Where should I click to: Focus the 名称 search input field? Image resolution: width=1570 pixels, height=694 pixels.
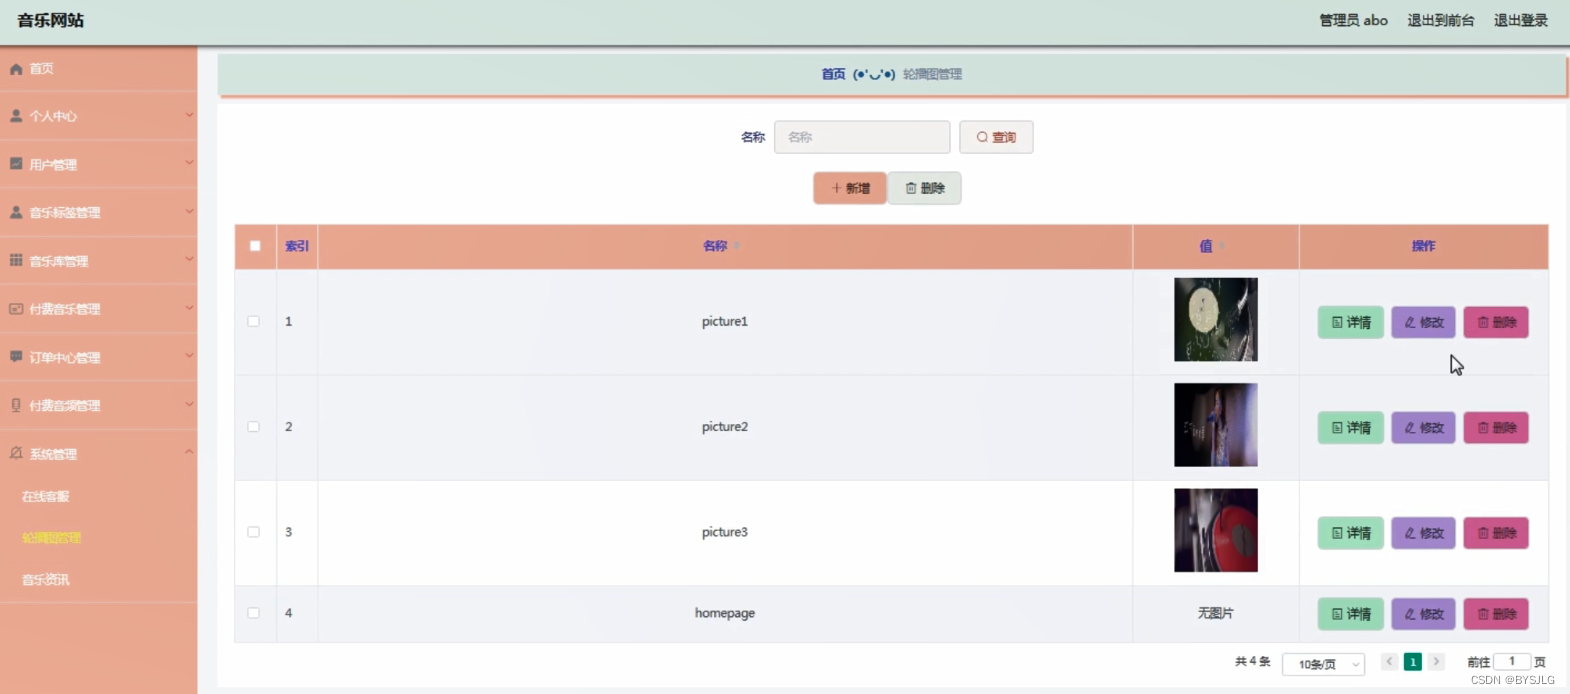point(862,137)
